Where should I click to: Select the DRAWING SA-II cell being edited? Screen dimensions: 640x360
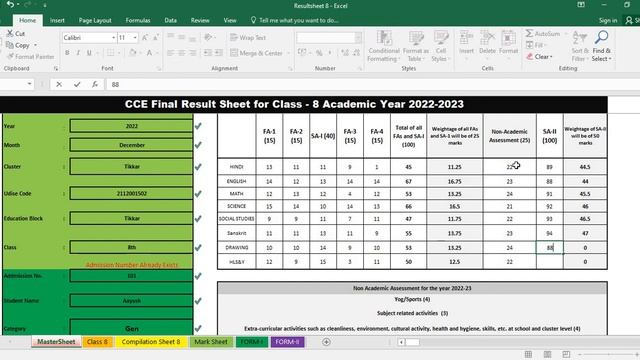[549, 247]
